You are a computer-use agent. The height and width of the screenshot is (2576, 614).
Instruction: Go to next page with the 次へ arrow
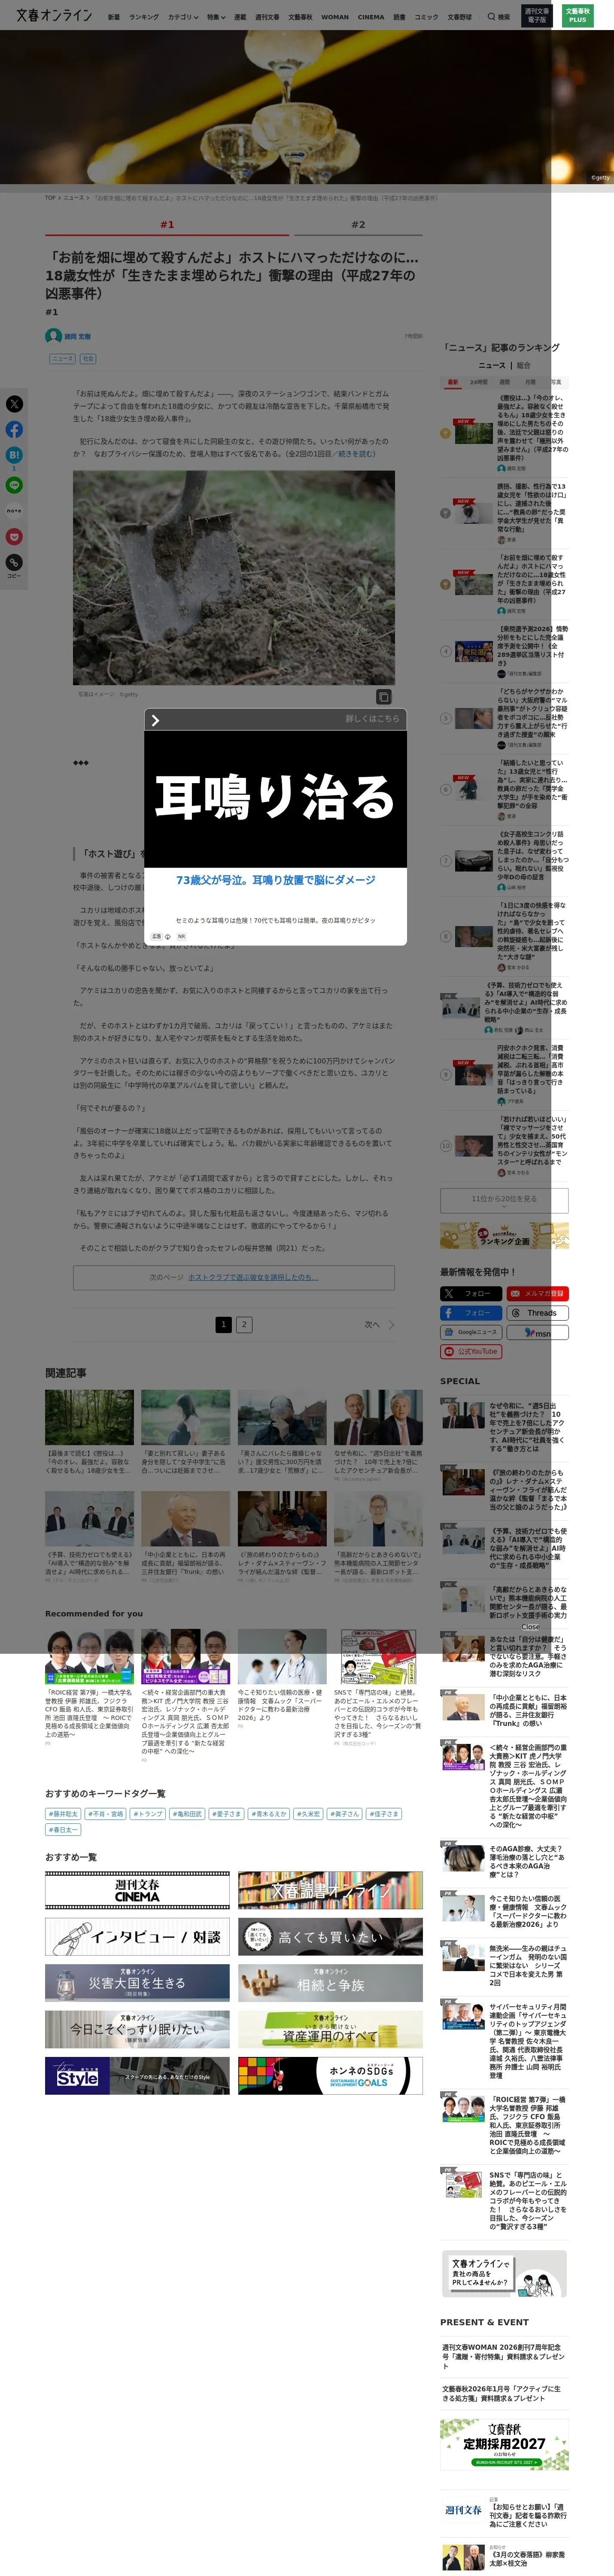coord(380,1324)
